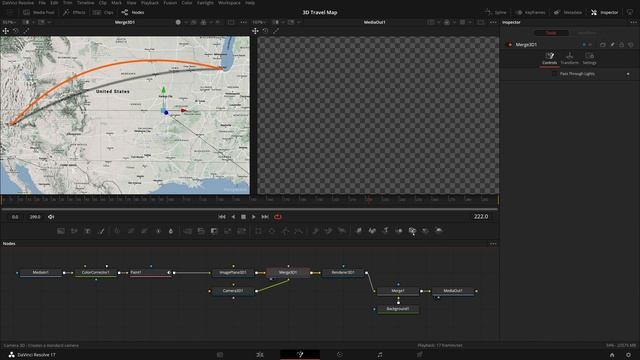Image resolution: width=640 pixels, height=360 pixels.
Task: Add an Ellipse mask from the toolbar
Action: 272,231
